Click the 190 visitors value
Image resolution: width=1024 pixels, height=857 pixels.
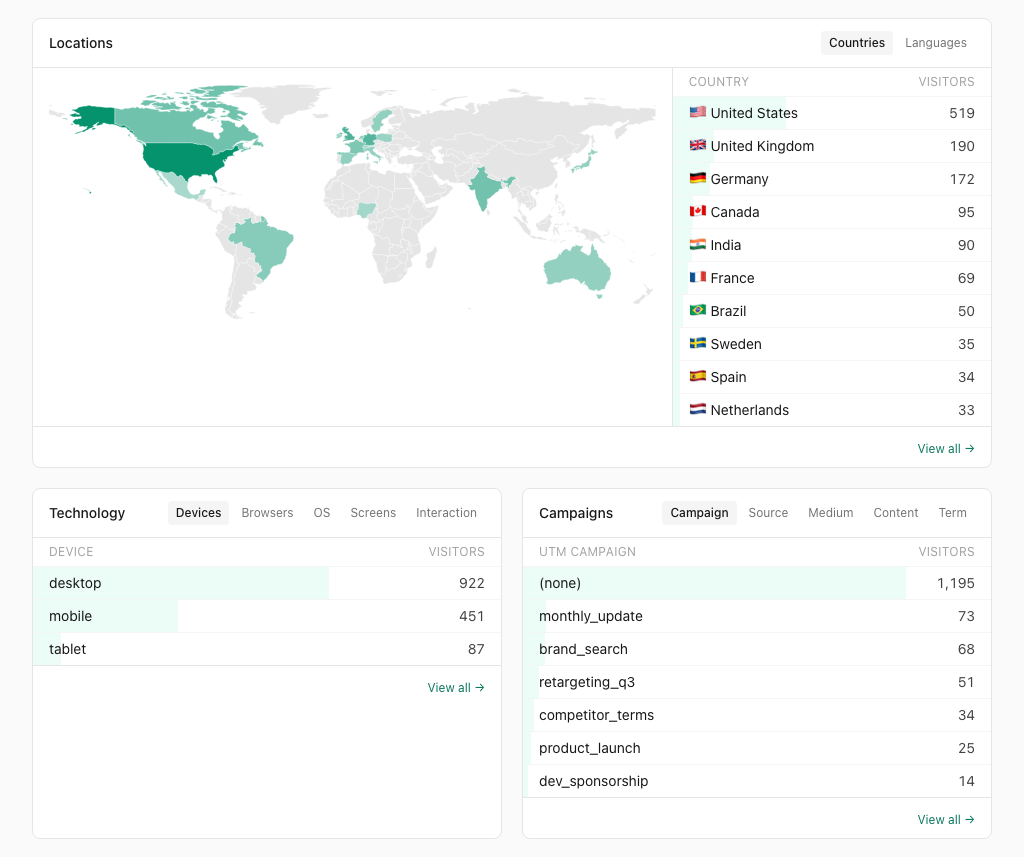(x=962, y=146)
